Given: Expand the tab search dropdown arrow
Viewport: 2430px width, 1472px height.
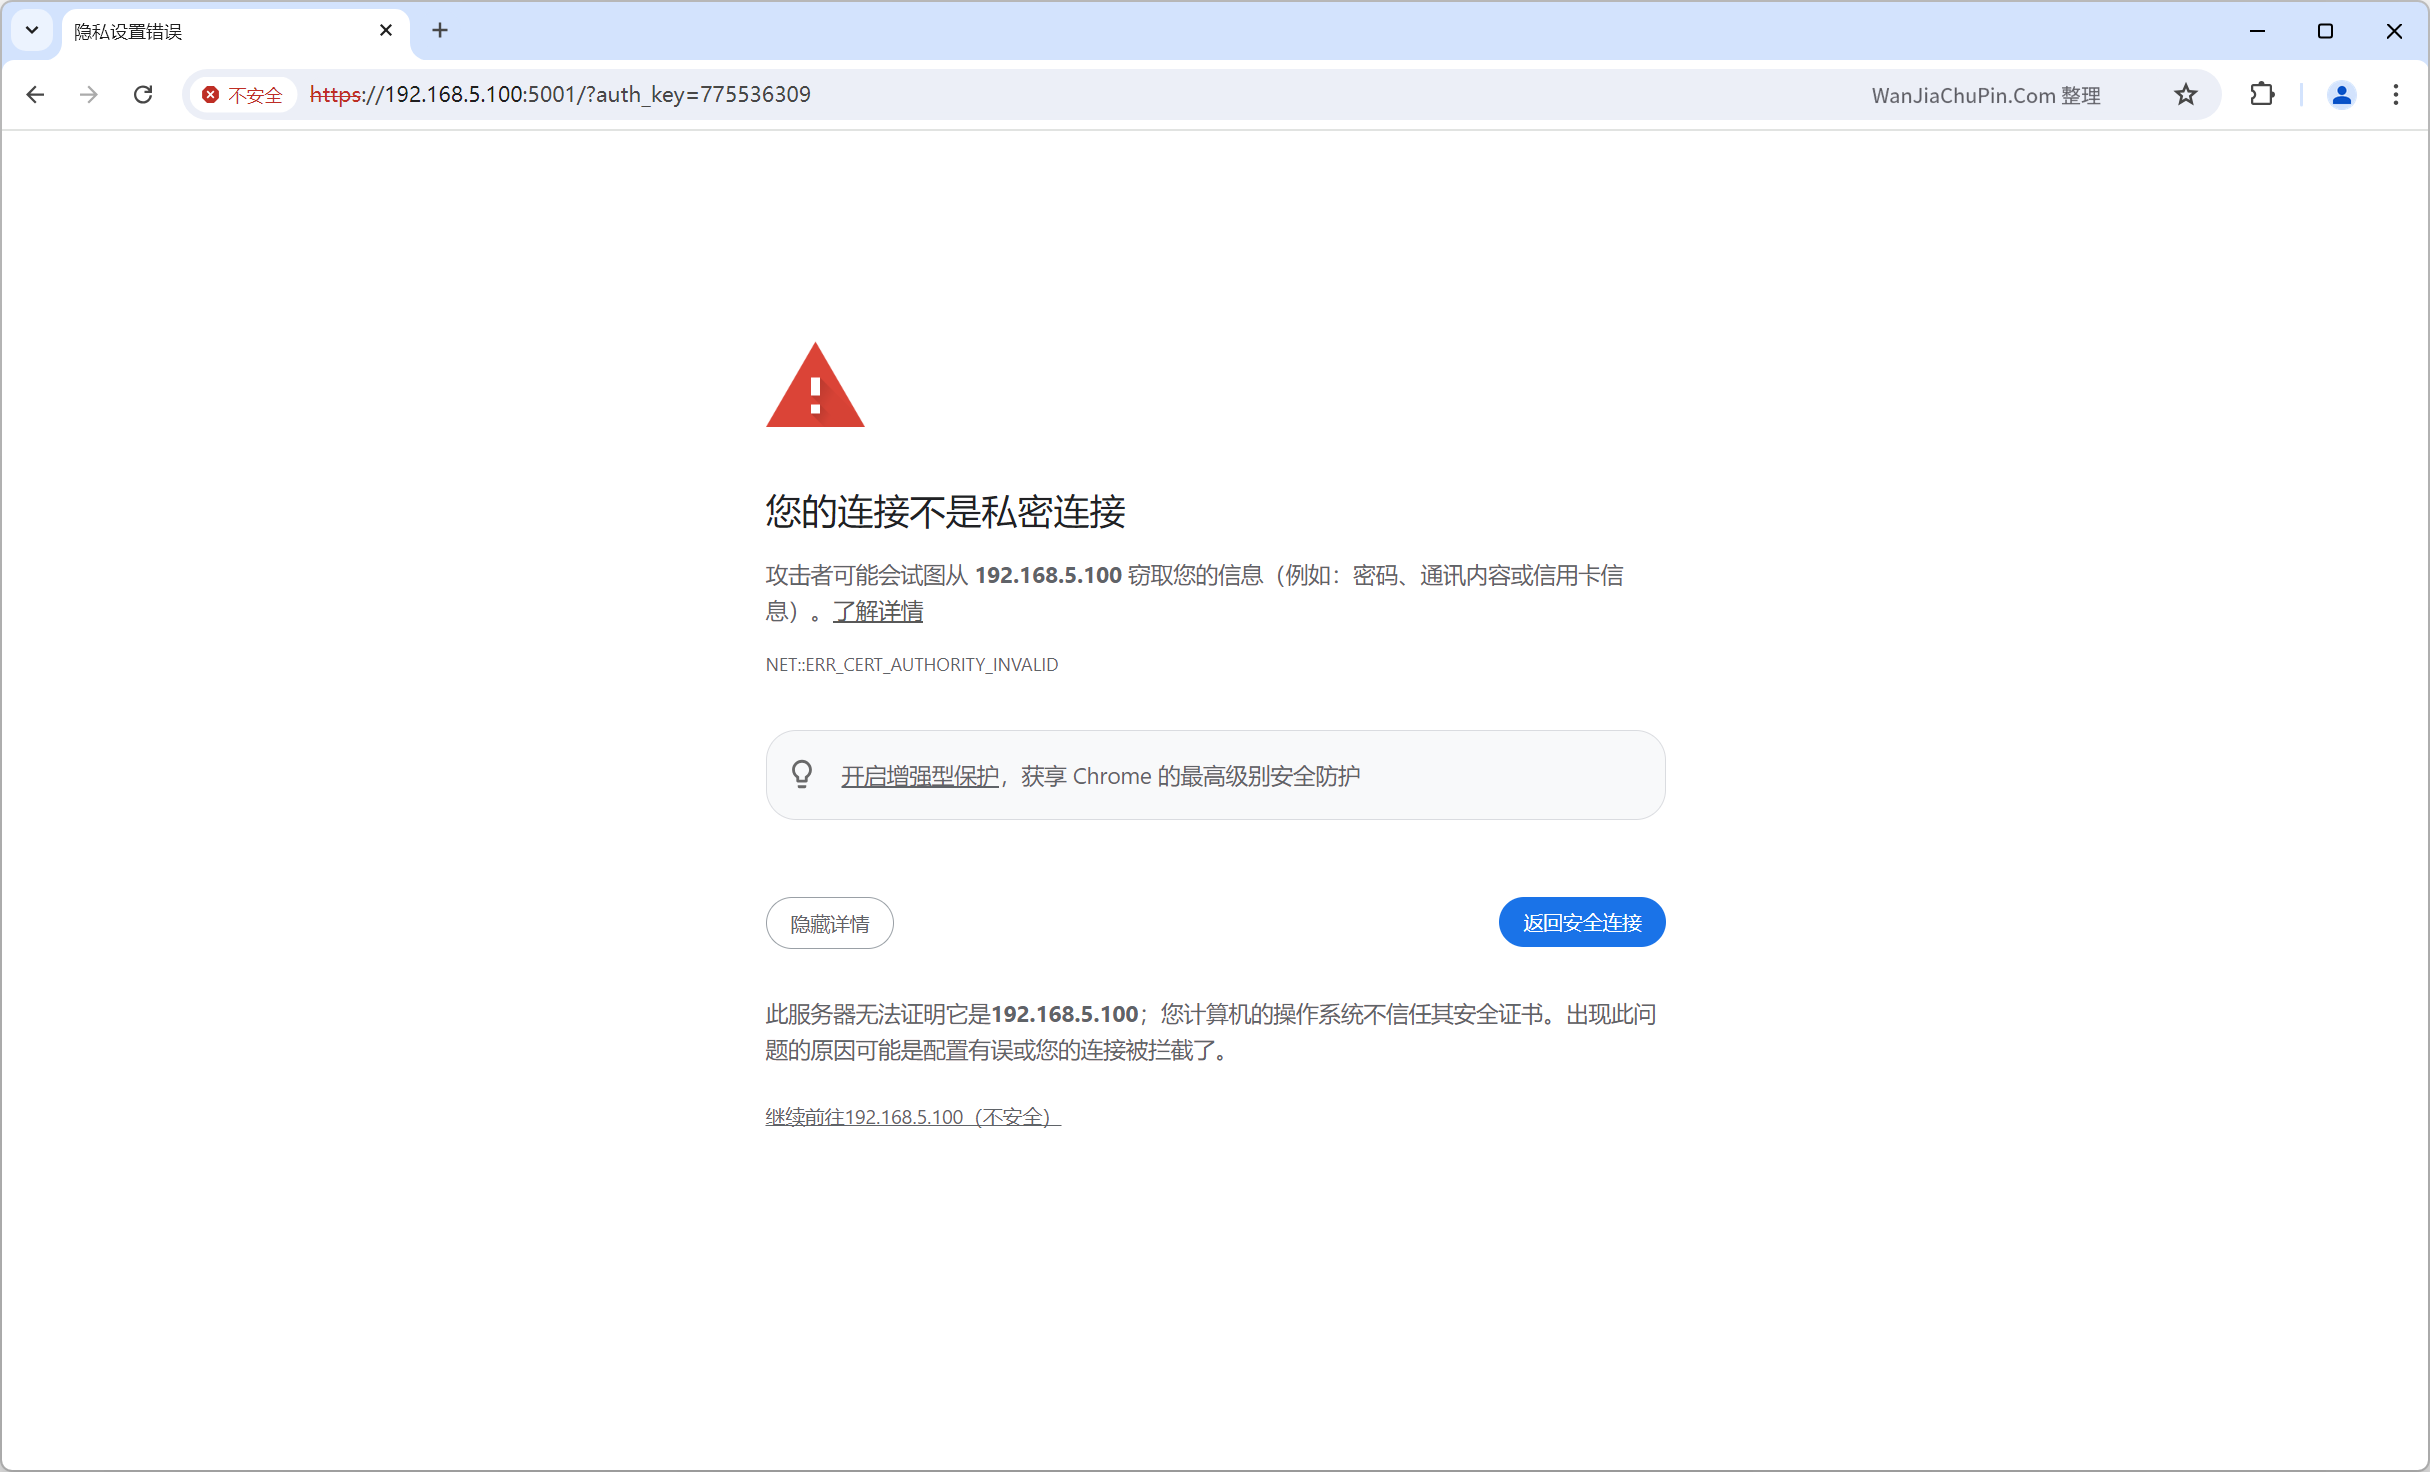Looking at the screenshot, I should point(32,31).
